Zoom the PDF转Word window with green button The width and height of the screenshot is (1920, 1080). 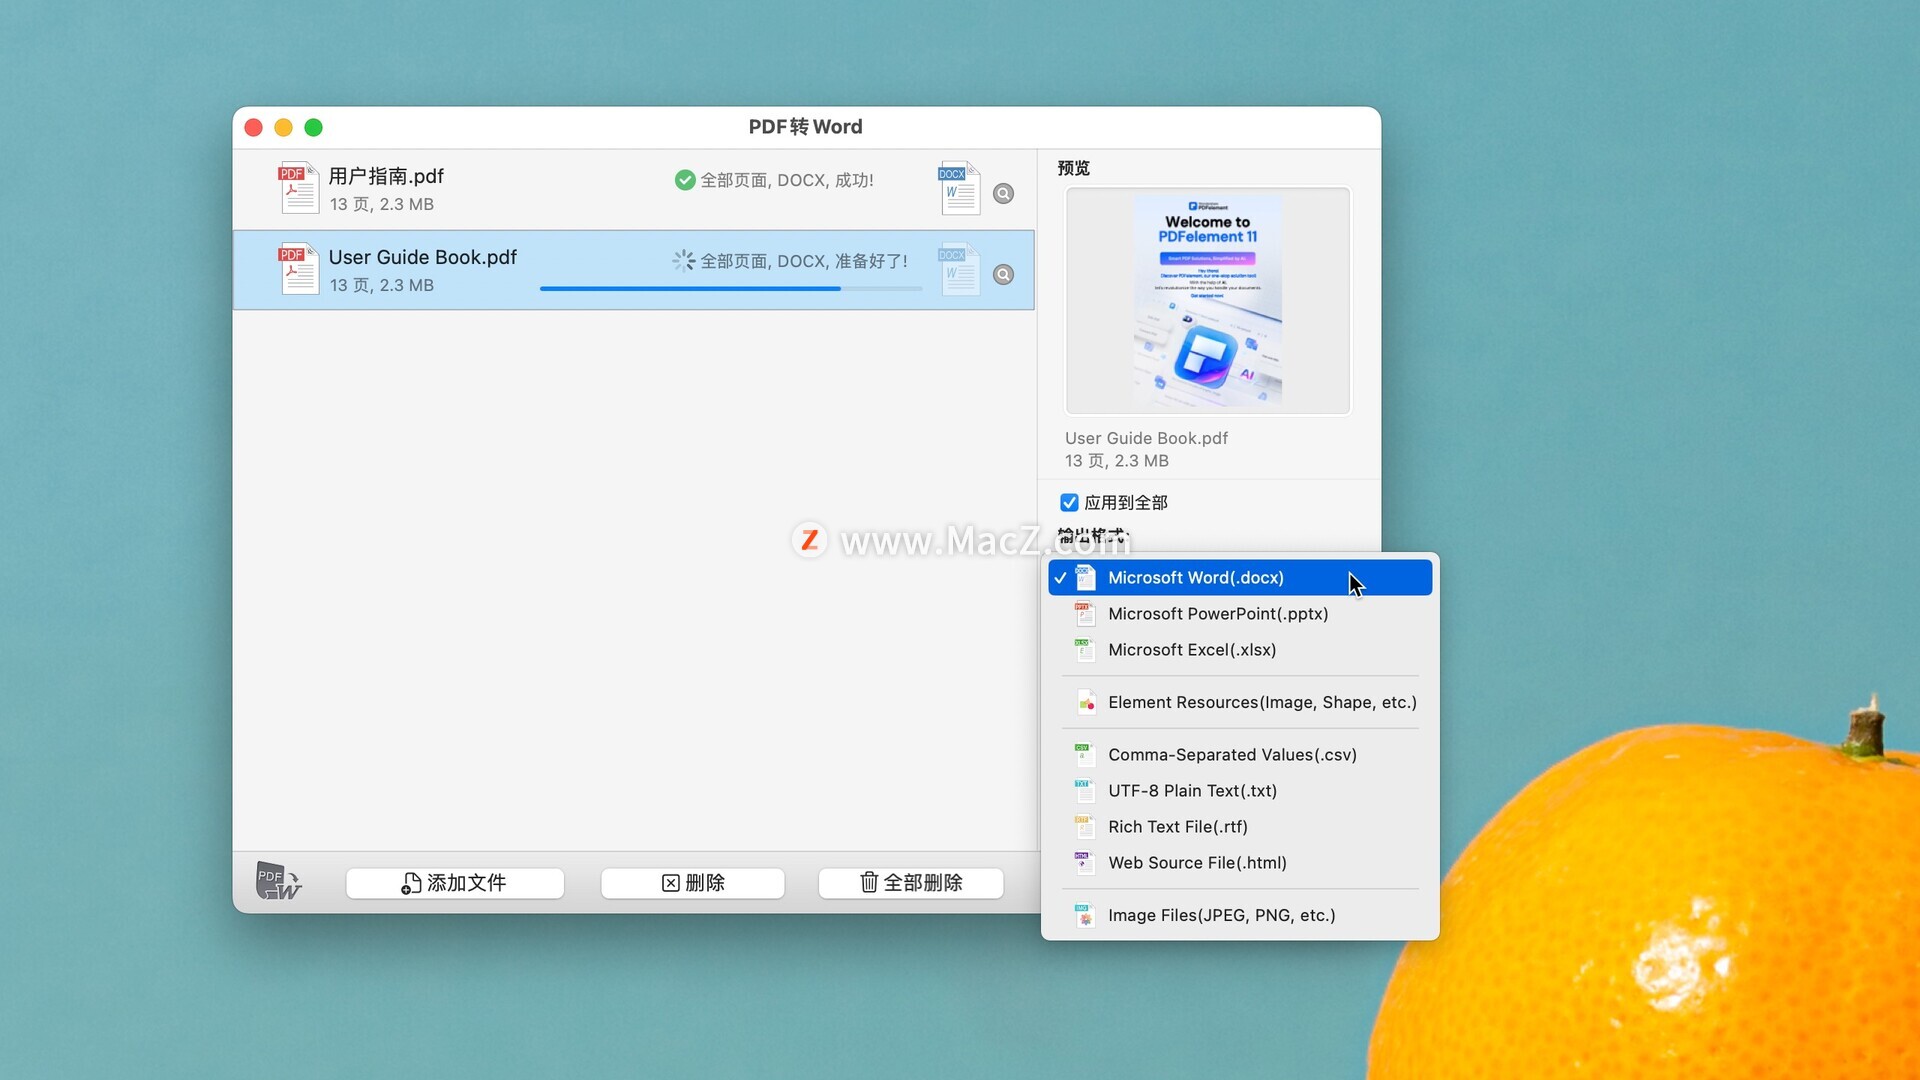[314, 128]
